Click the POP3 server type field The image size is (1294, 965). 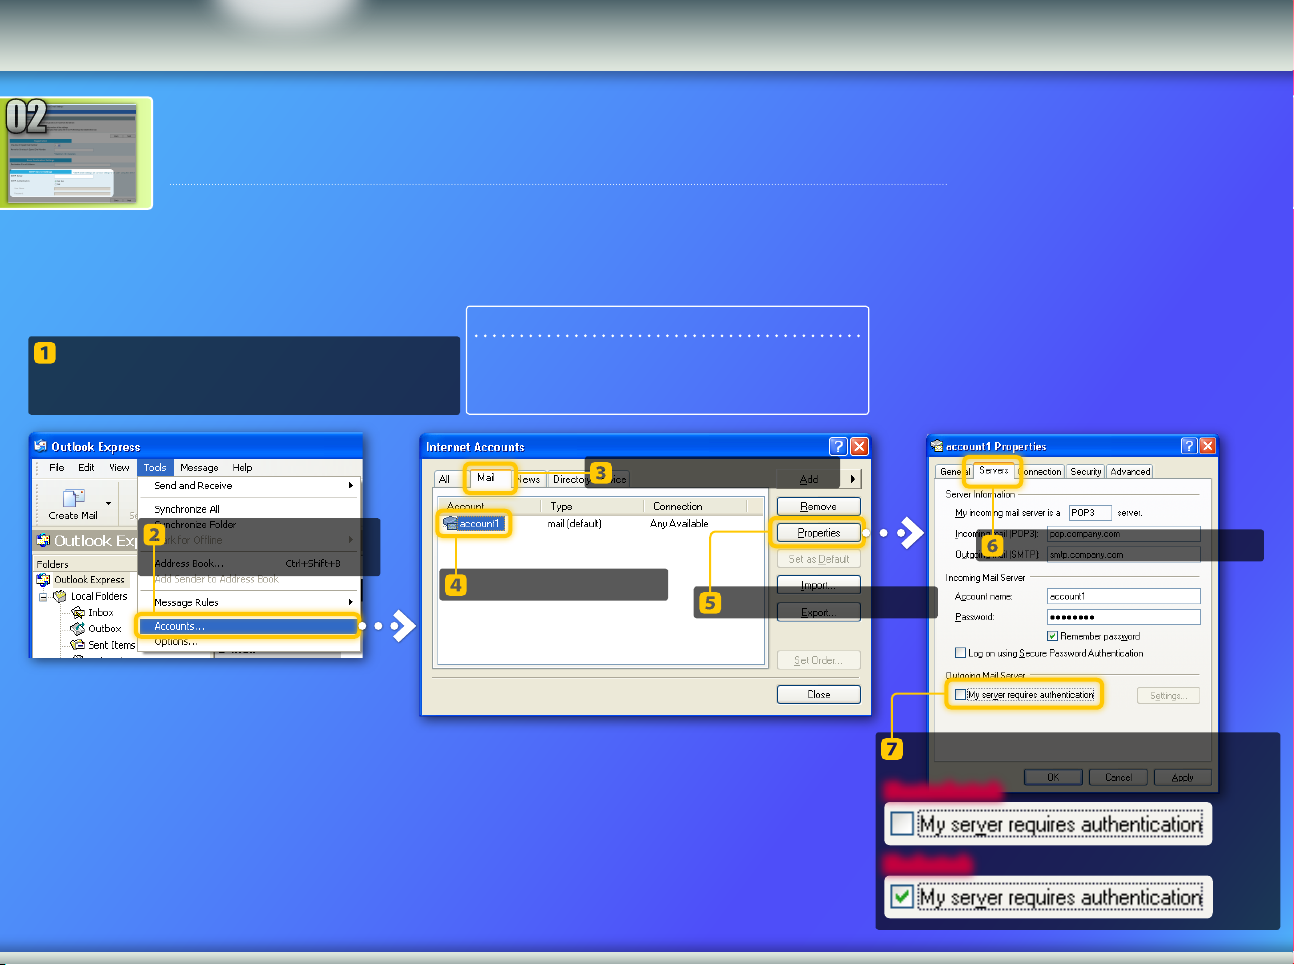tap(1090, 512)
